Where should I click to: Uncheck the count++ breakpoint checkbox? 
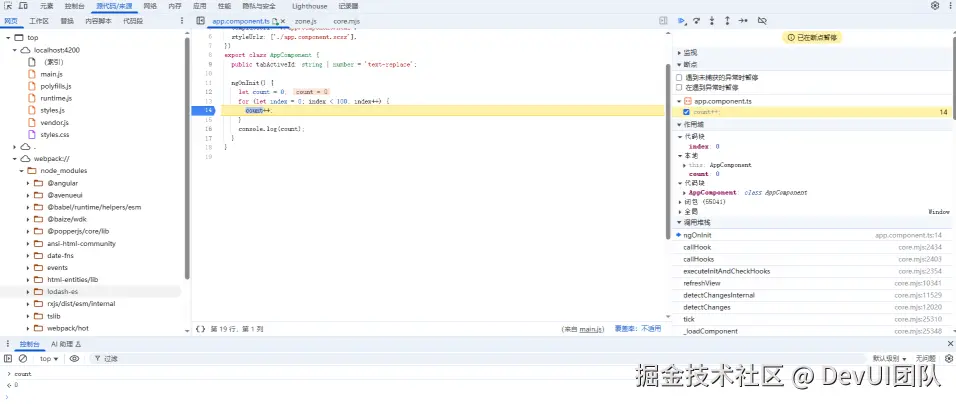pos(687,112)
